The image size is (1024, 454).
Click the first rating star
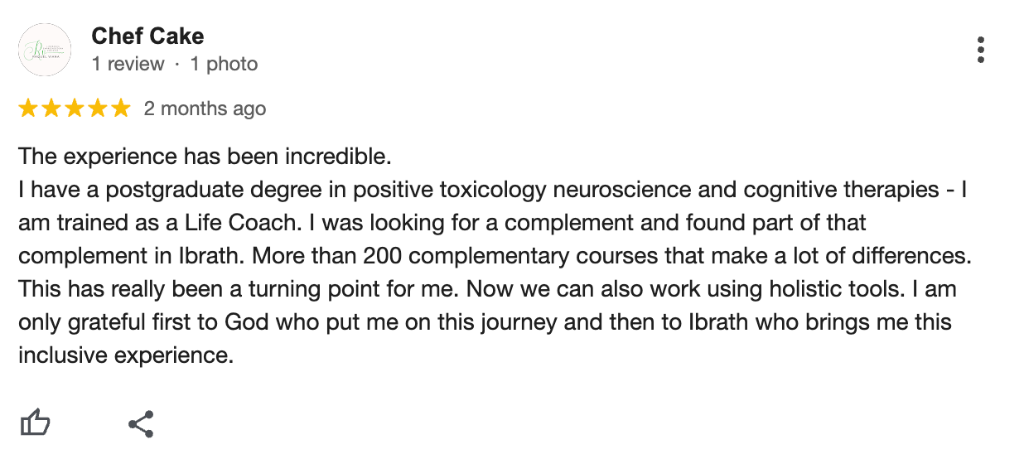click(28, 108)
